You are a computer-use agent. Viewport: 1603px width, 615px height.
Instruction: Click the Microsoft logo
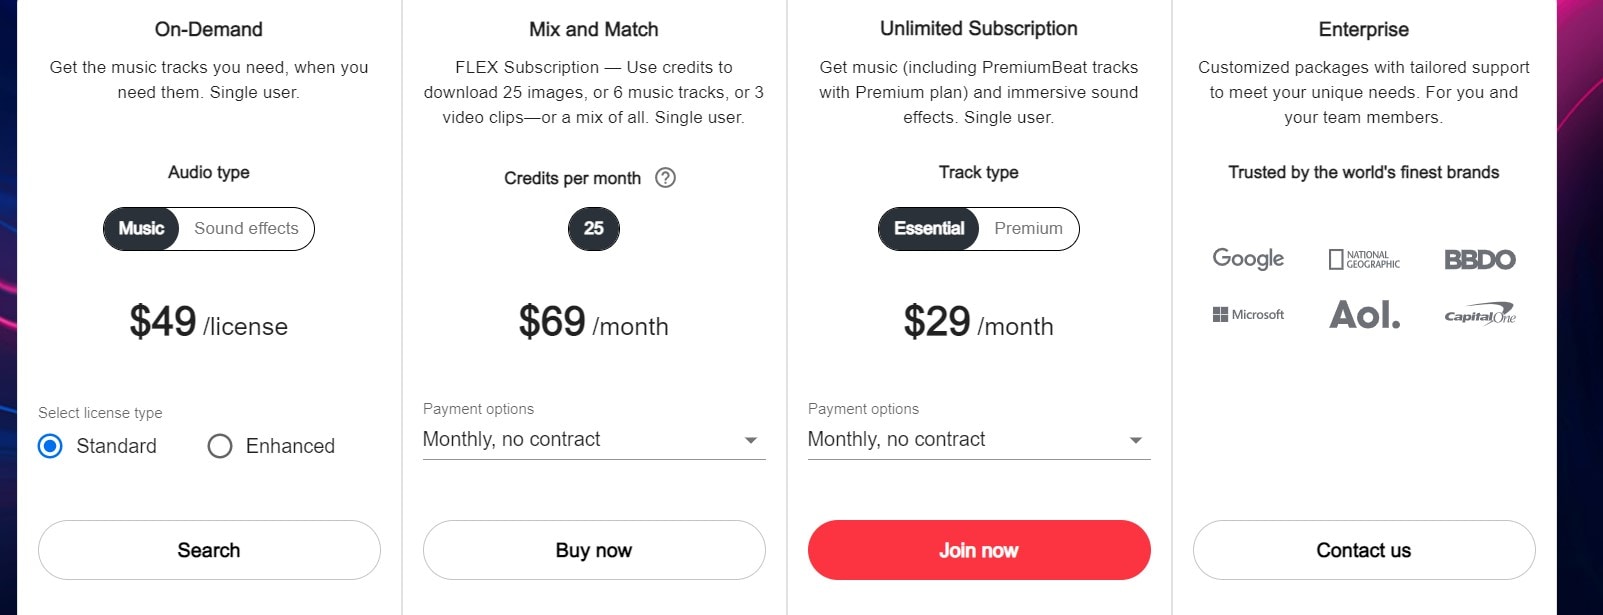[x=1248, y=315]
